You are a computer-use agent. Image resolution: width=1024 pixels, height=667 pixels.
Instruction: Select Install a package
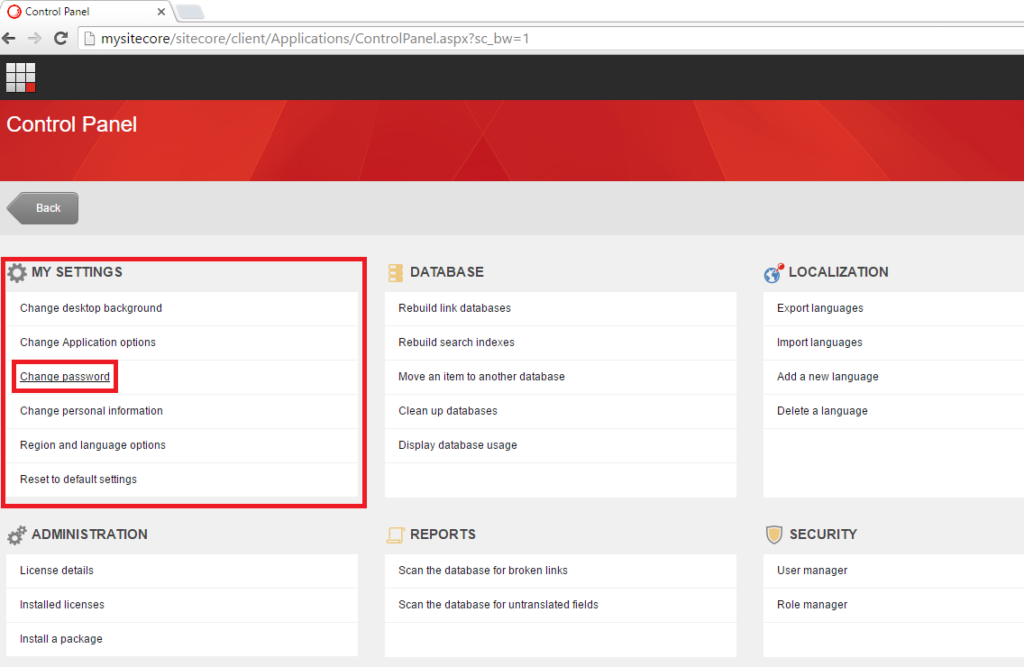(61, 639)
